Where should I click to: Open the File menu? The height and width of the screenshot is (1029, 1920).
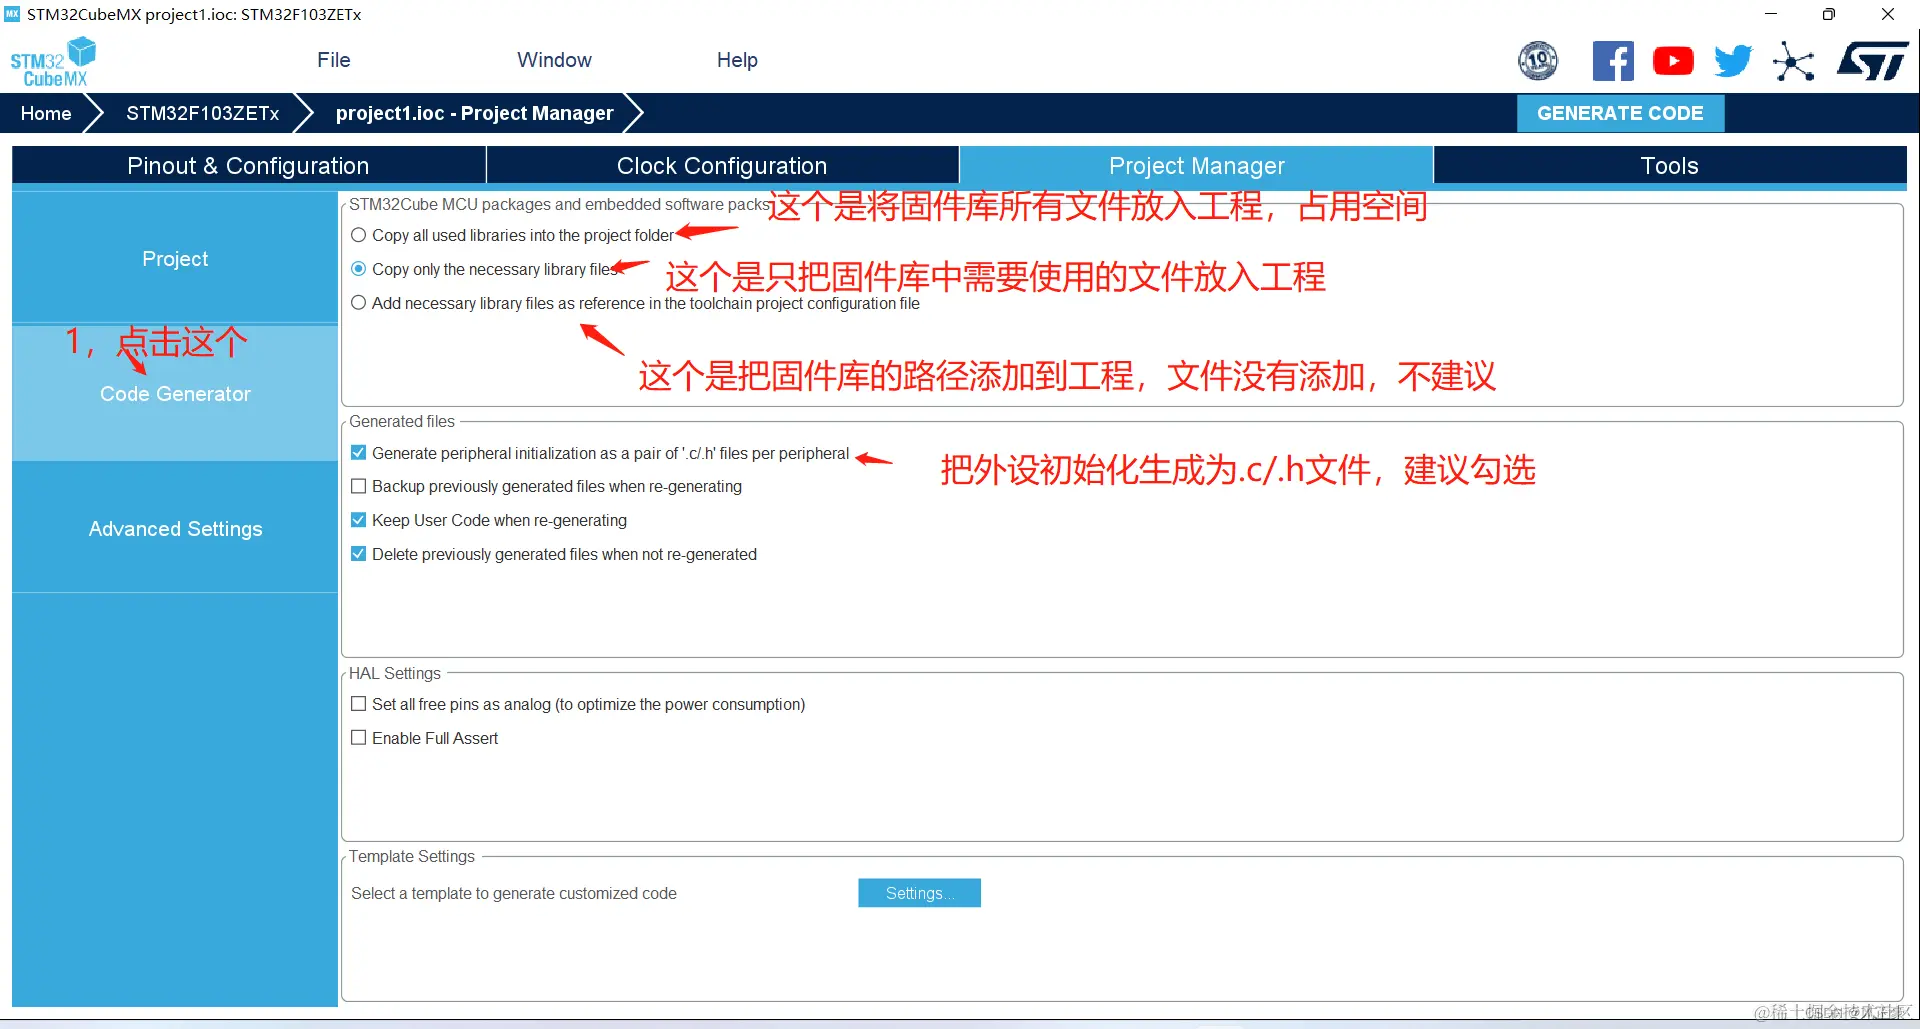334,60
